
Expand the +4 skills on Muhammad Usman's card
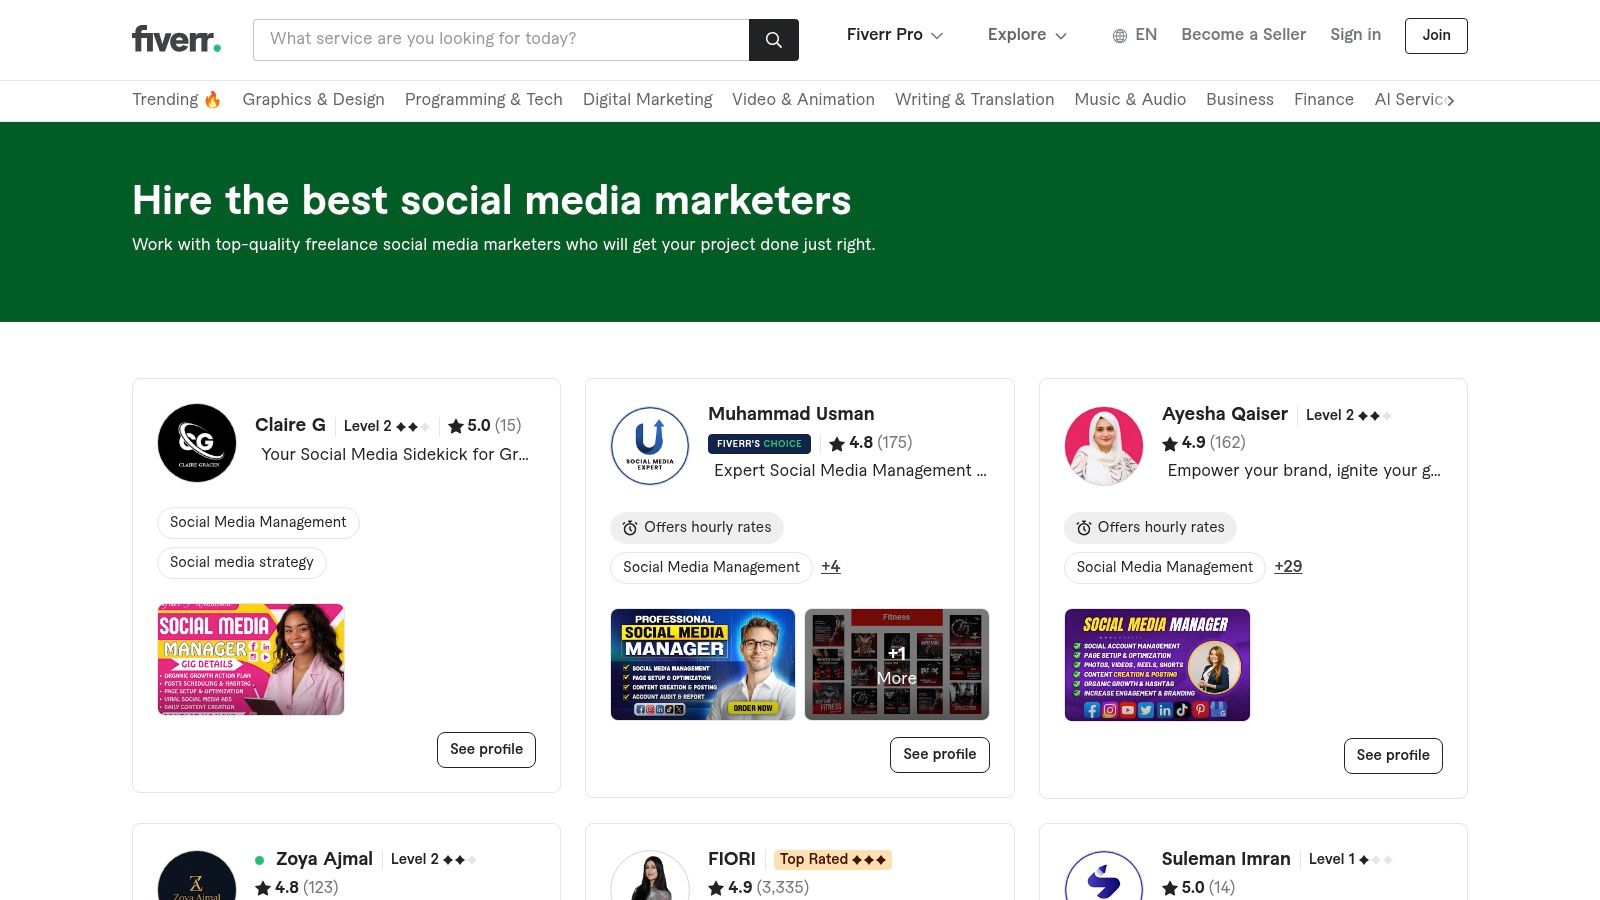831,566
